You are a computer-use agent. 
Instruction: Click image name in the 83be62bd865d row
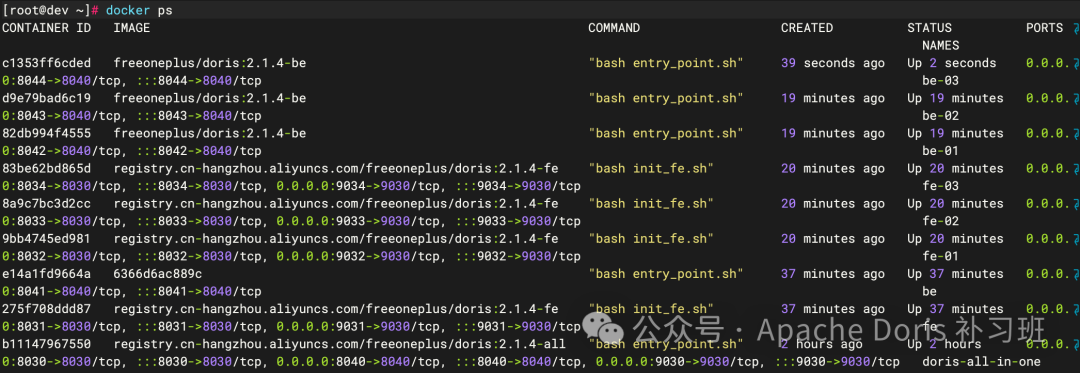(336, 169)
